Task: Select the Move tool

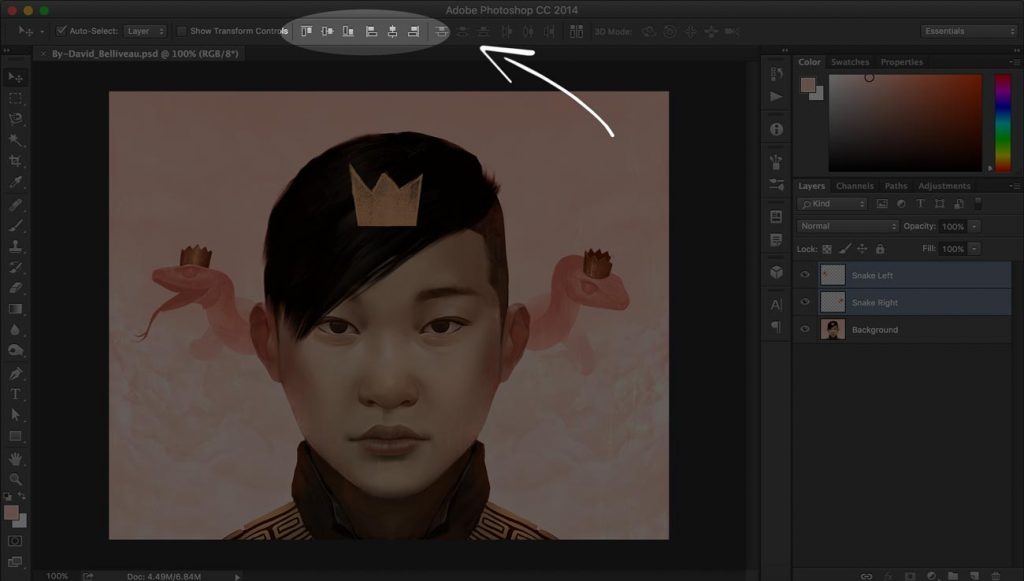Action: pyautogui.click(x=15, y=76)
